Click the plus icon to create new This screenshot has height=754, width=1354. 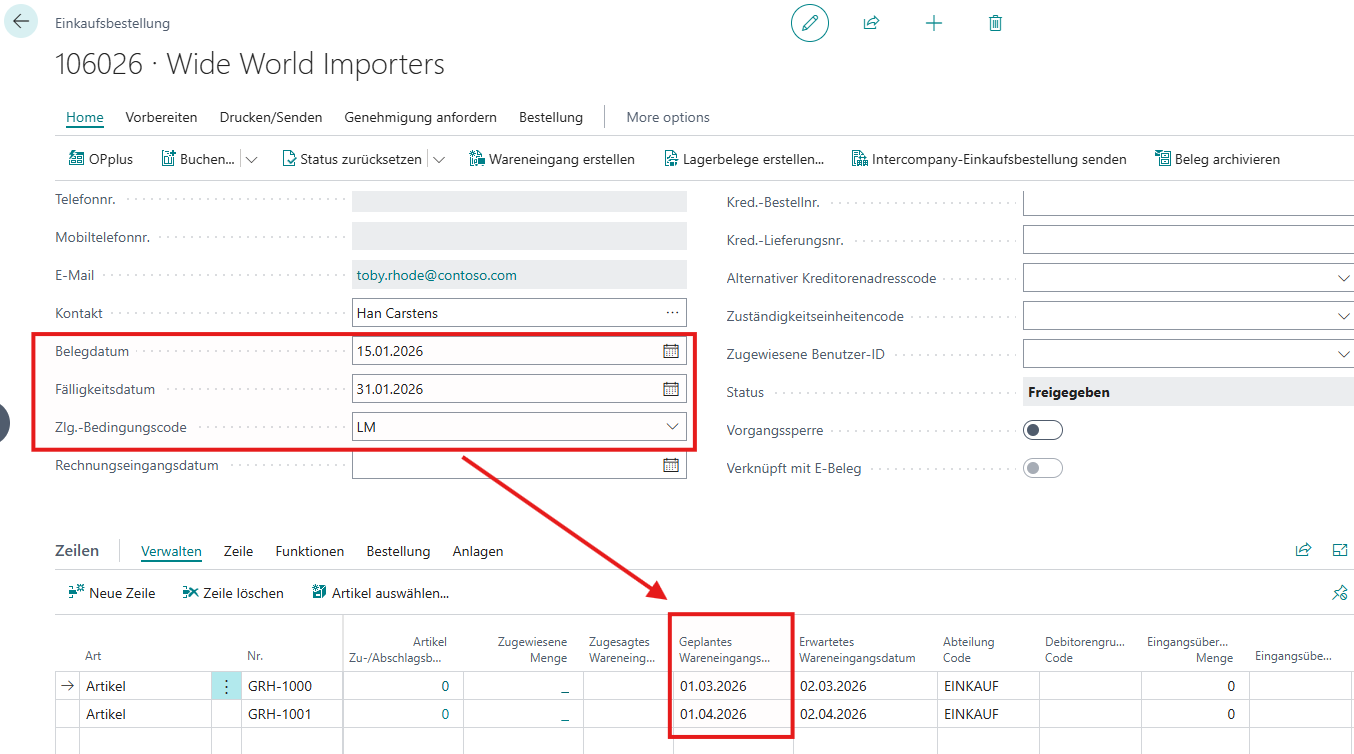click(933, 23)
